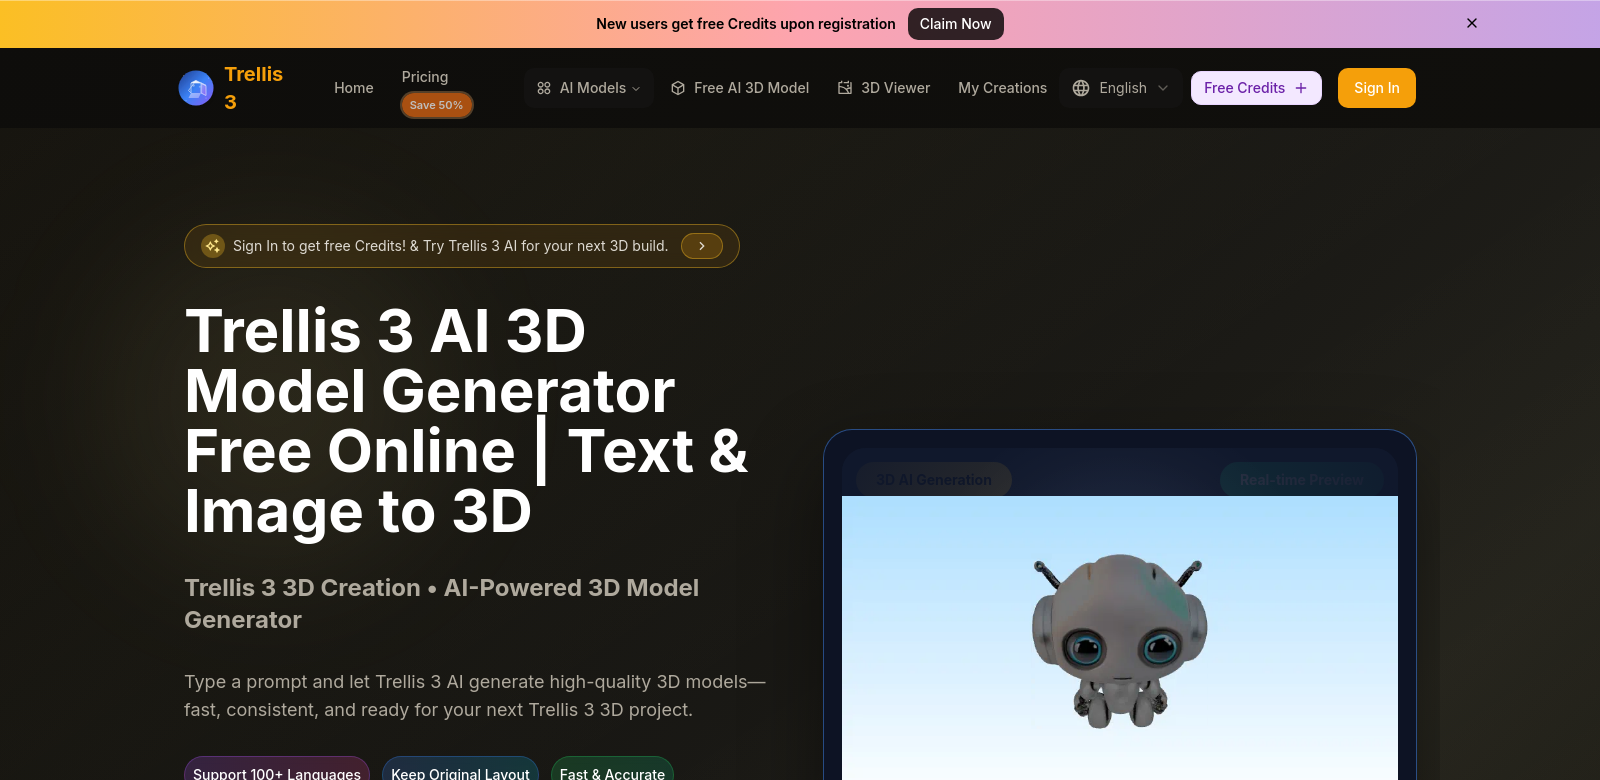Click the globe language icon
Viewport: 1600px width, 780px height.
[x=1081, y=88]
